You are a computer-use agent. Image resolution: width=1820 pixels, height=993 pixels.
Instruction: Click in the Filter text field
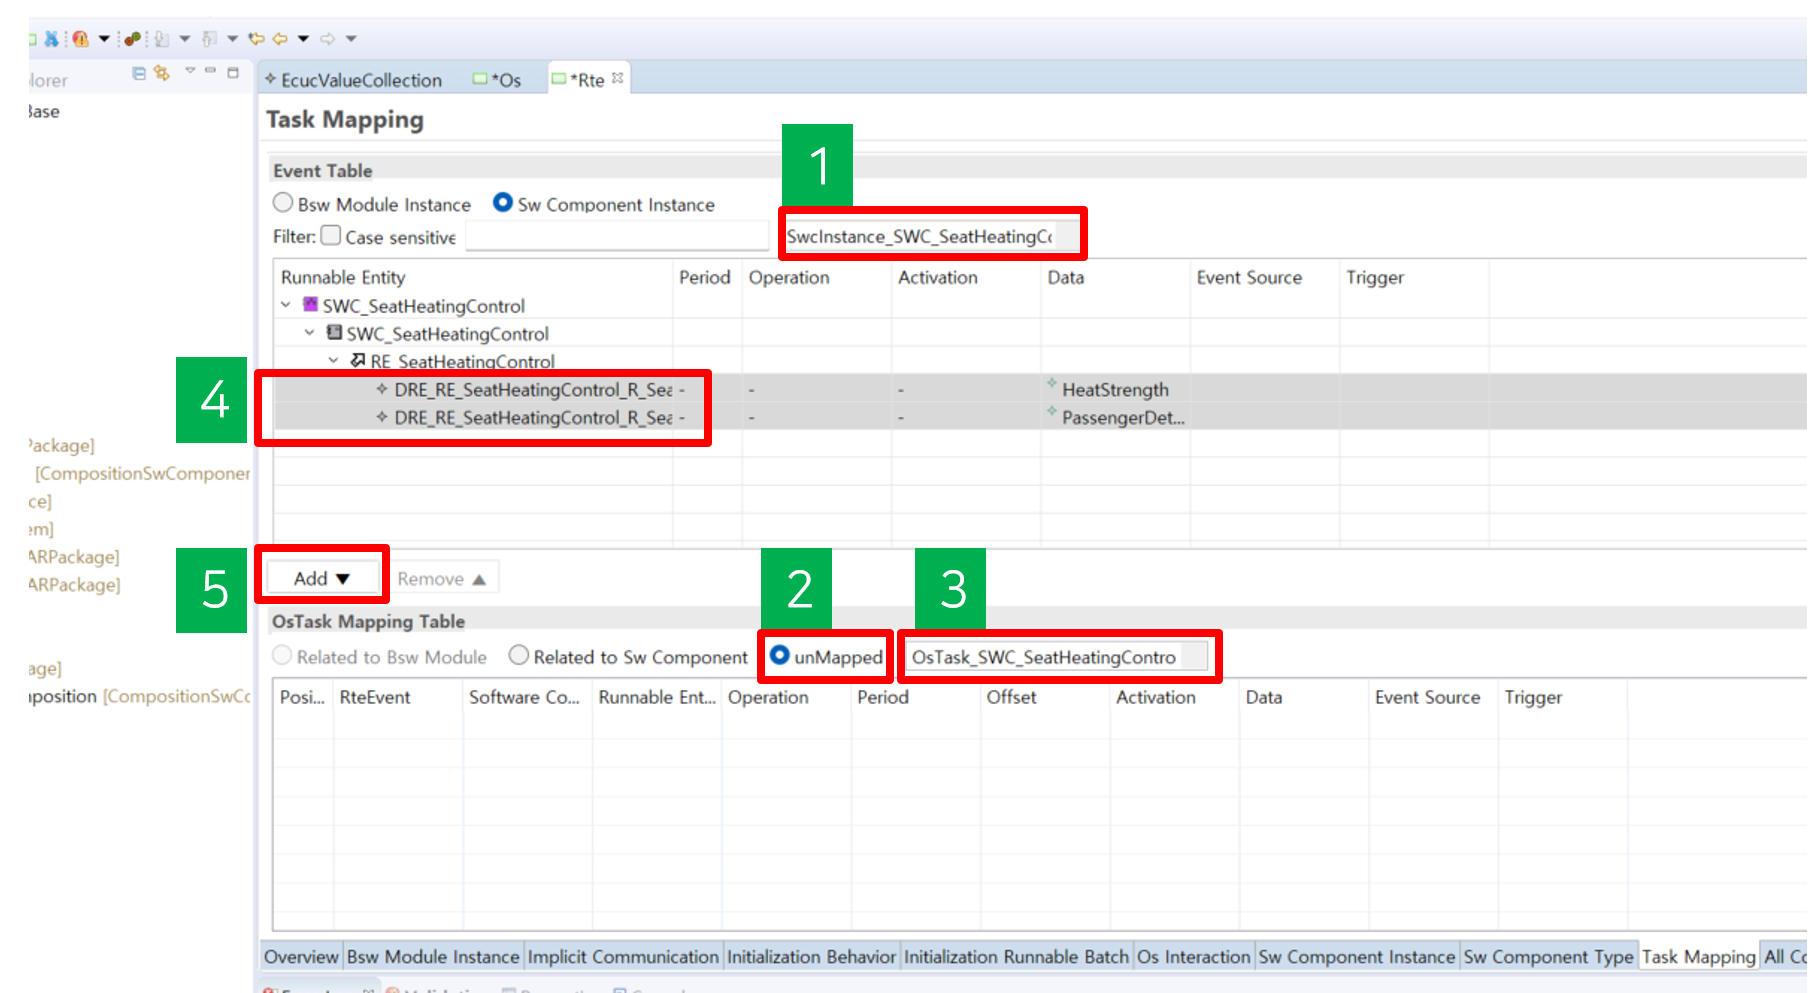[616, 237]
